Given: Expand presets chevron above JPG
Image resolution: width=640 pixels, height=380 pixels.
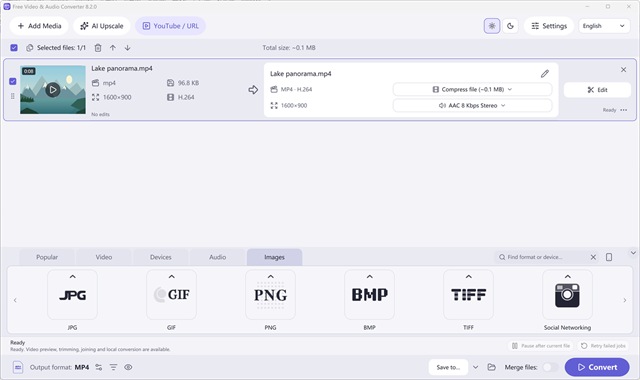Looking at the screenshot, I should point(72,277).
